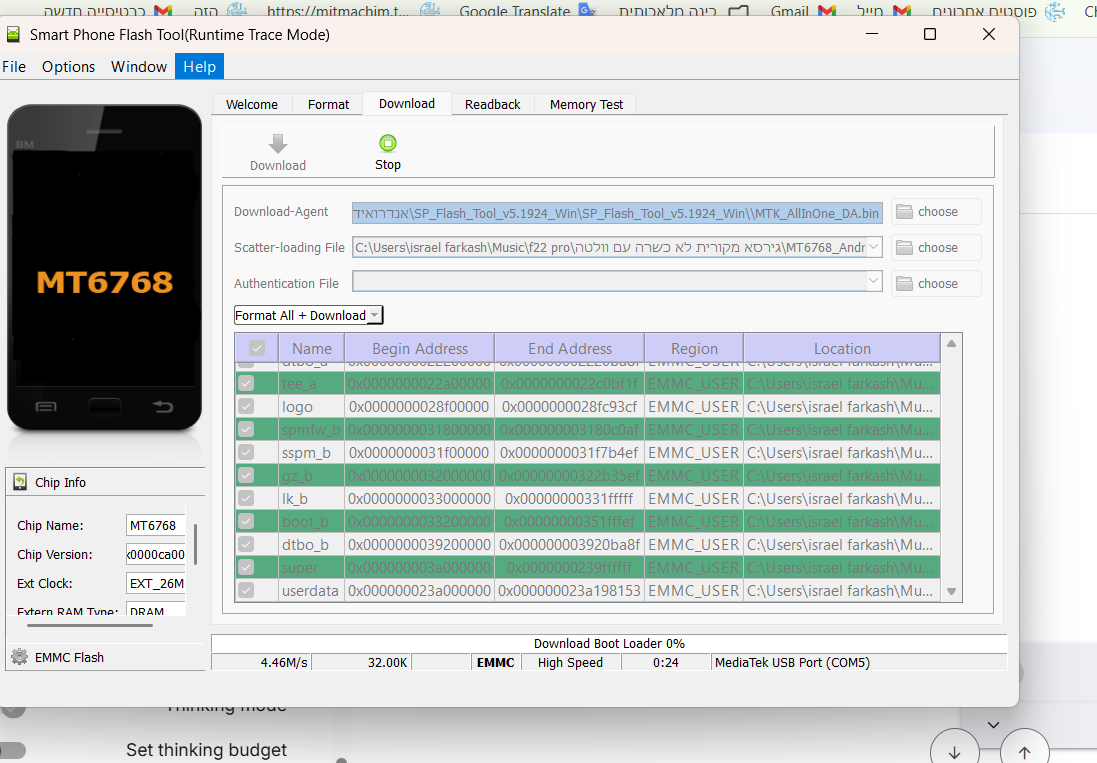
Task: Click MediaTek USB Port (COM5) status entry
Action: pyautogui.click(x=858, y=662)
